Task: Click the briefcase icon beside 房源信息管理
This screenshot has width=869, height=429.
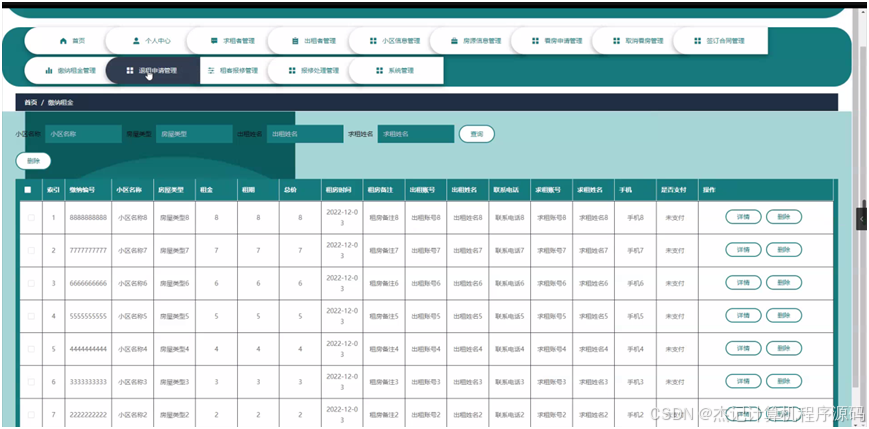Action: [x=454, y=41]
